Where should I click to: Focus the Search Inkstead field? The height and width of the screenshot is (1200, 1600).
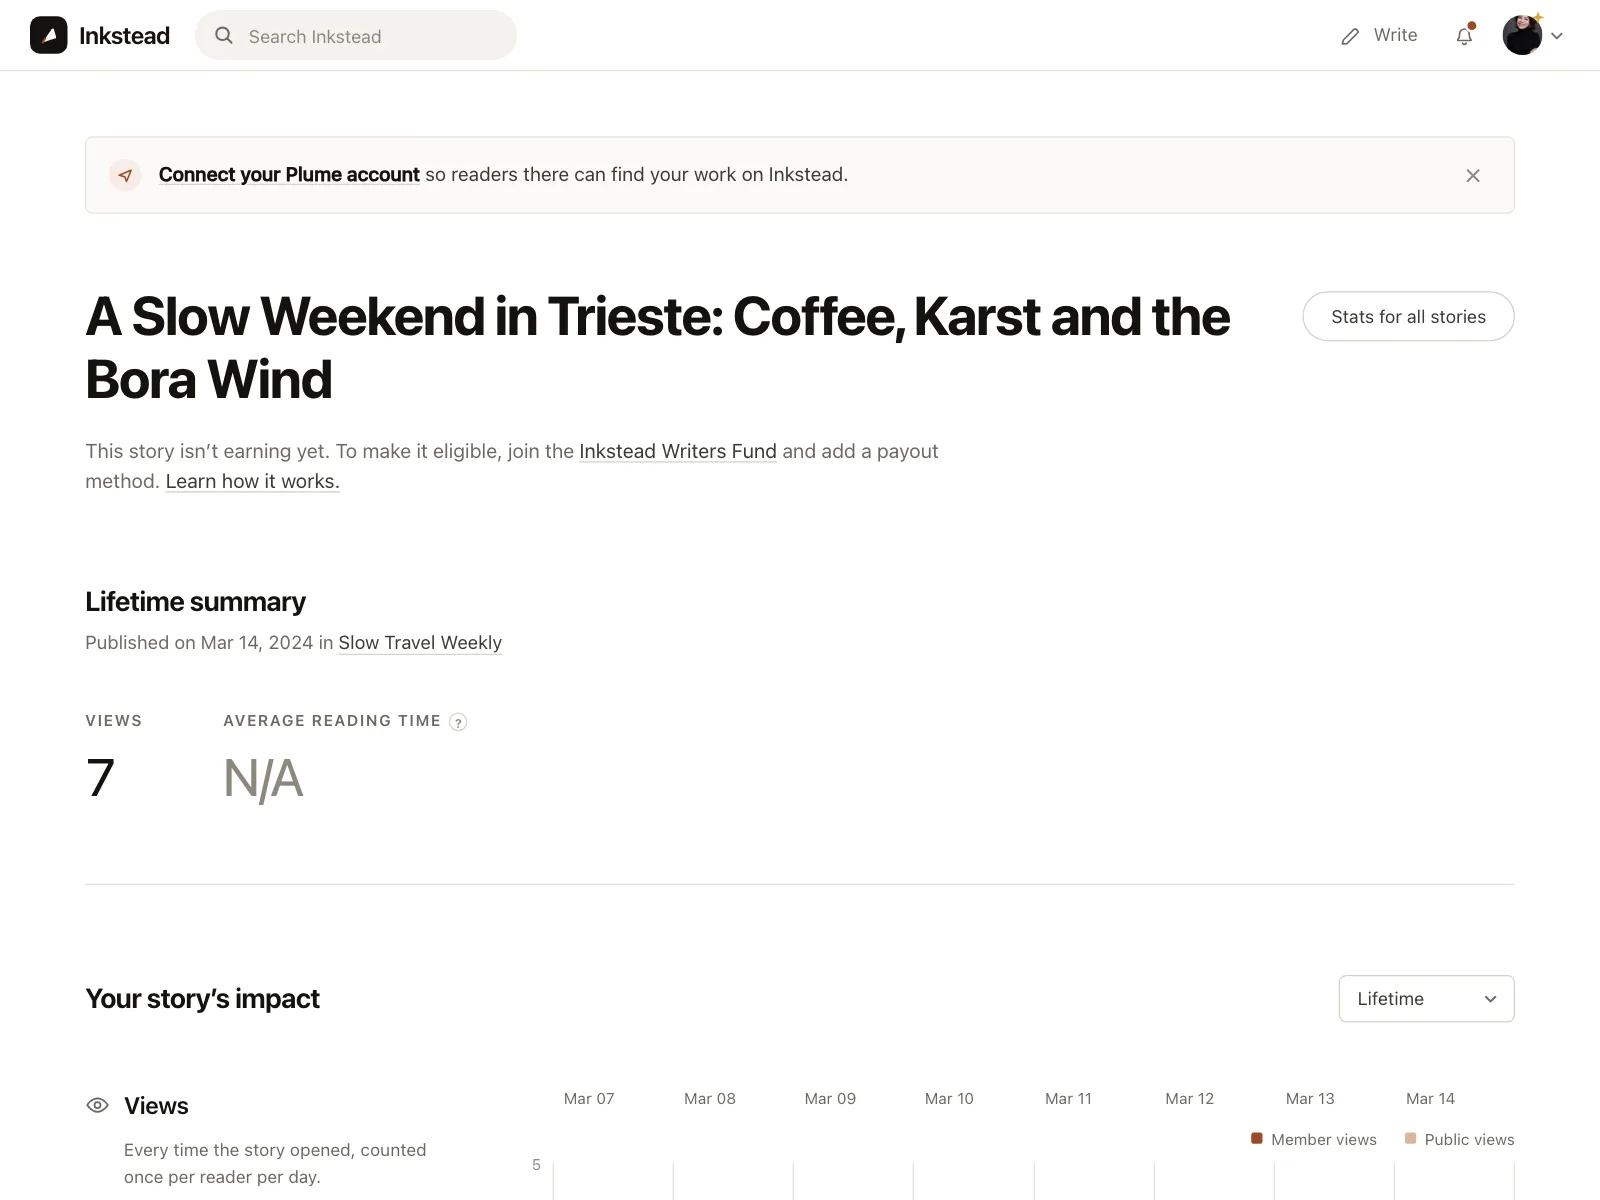pyautogui.click(x=356, y=36)
